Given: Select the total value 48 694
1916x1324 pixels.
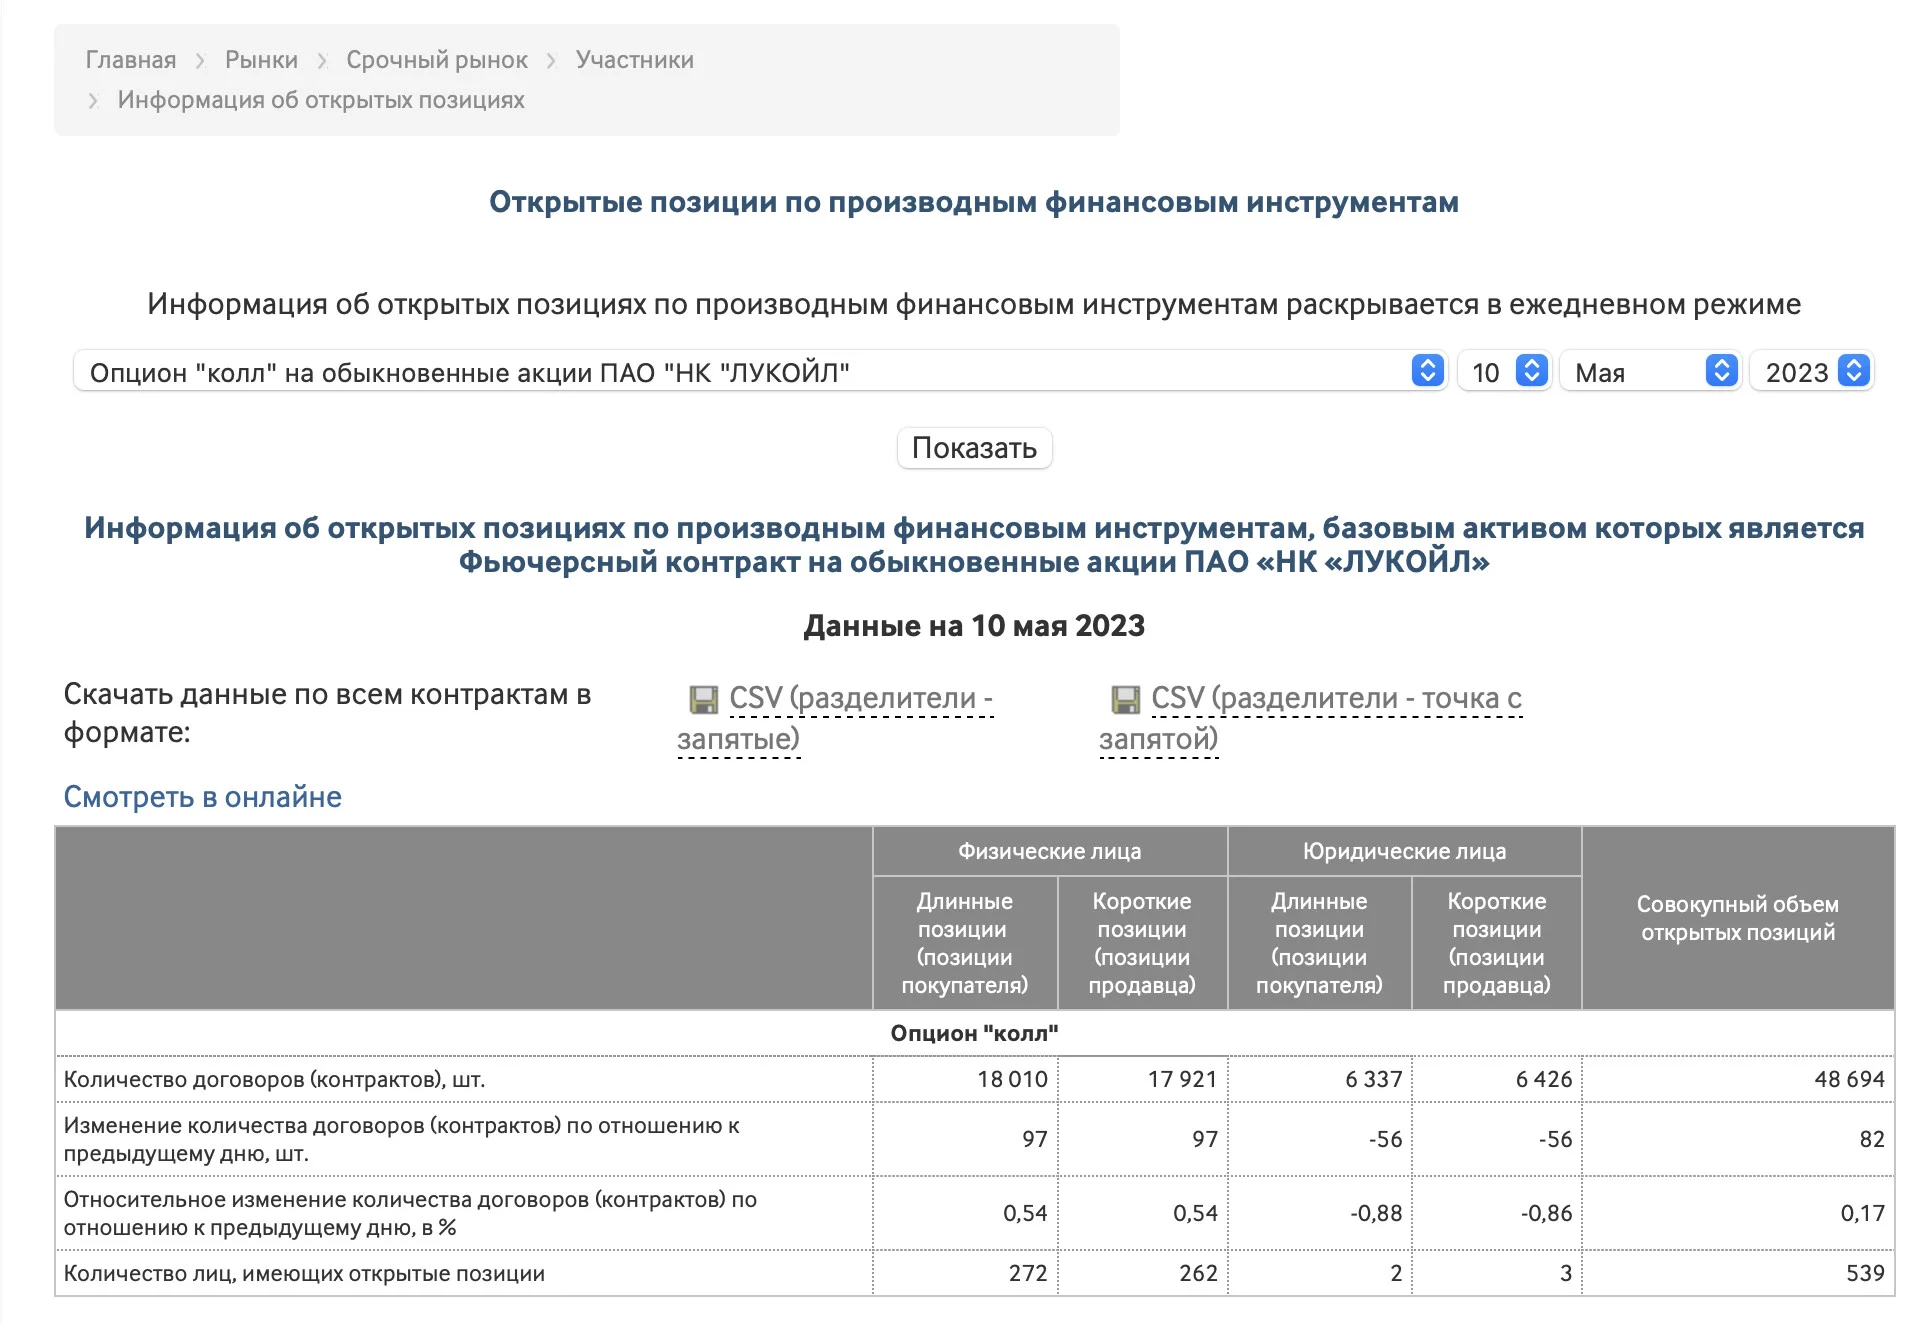Looking at the screenshot, I should click(x=1849, y=1079).
